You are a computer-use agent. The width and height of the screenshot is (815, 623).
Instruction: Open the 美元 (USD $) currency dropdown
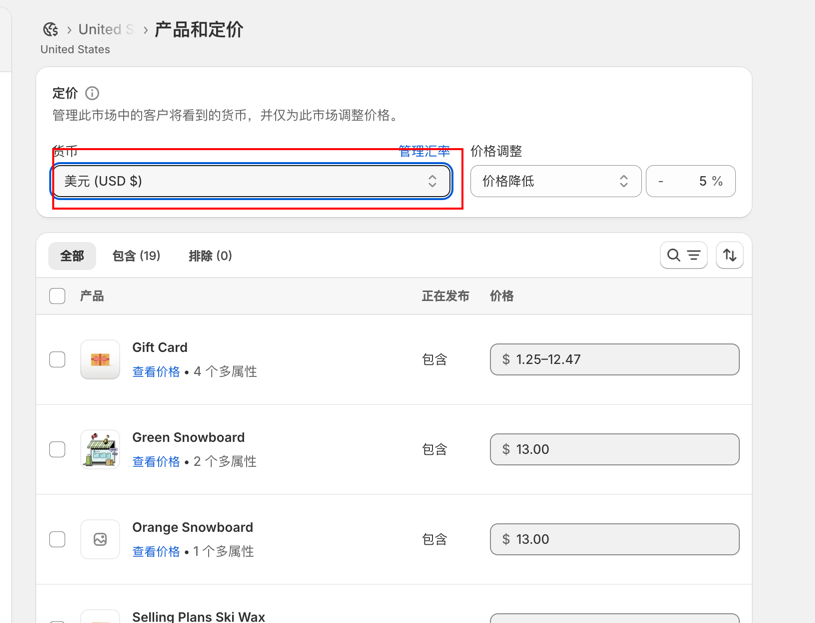(252, 181)
